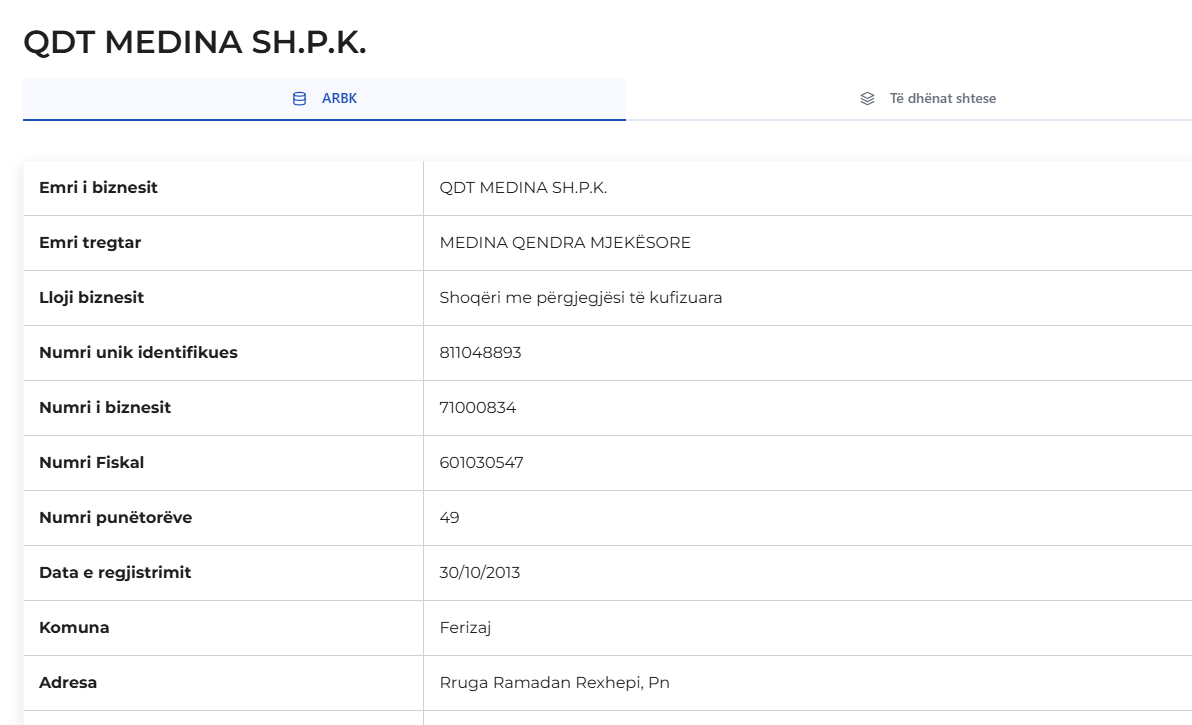This screenshot has width=1192, height=725.
Task: Select the label Emri tregtar
Action: pos(90,242)
